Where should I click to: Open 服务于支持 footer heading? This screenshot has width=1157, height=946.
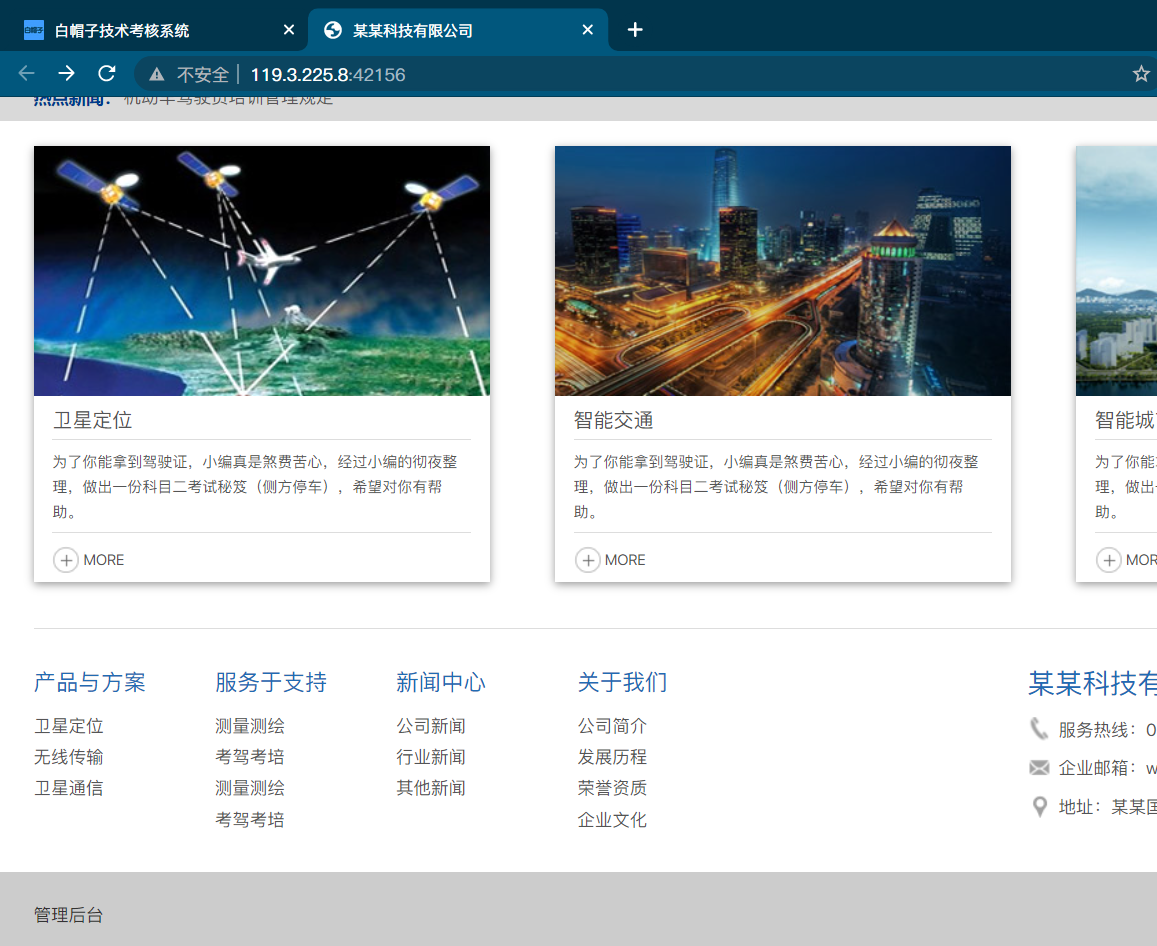tap(271, 682)
